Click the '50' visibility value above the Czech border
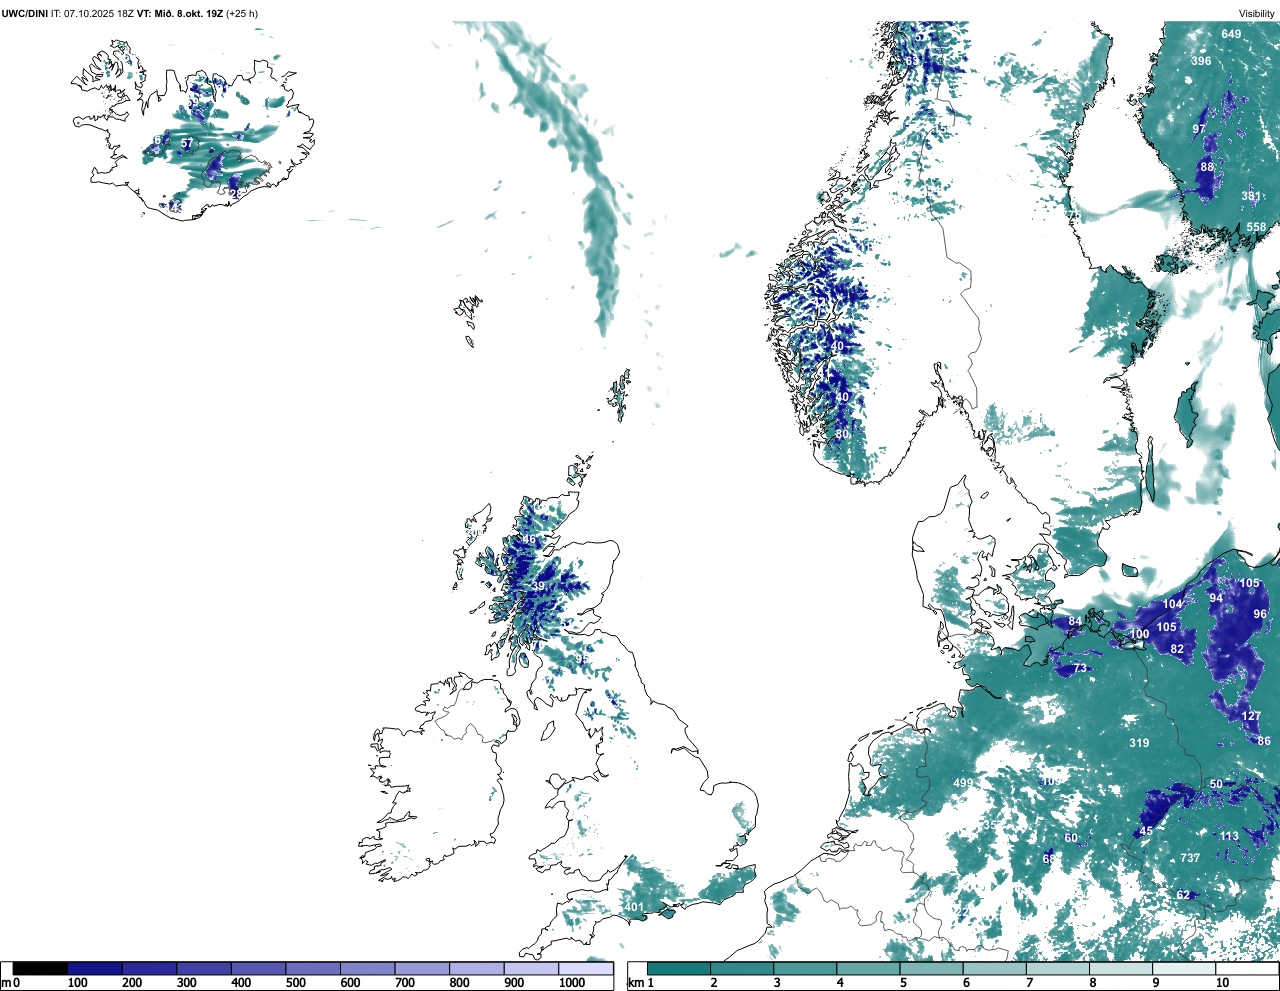Screen dimensions: 1280x991 [1216, 785]
